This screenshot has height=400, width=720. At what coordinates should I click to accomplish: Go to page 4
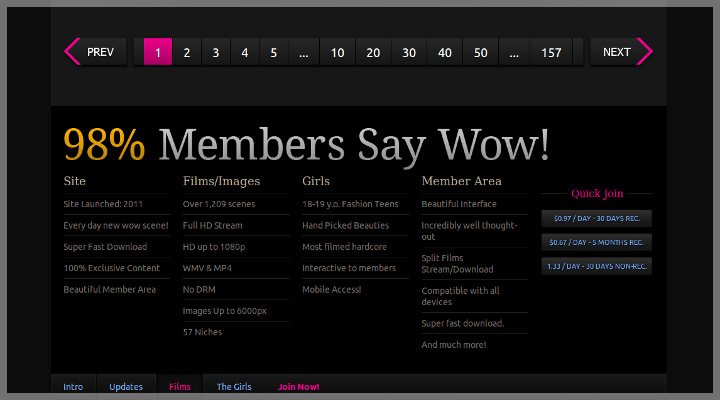[244, 52]
